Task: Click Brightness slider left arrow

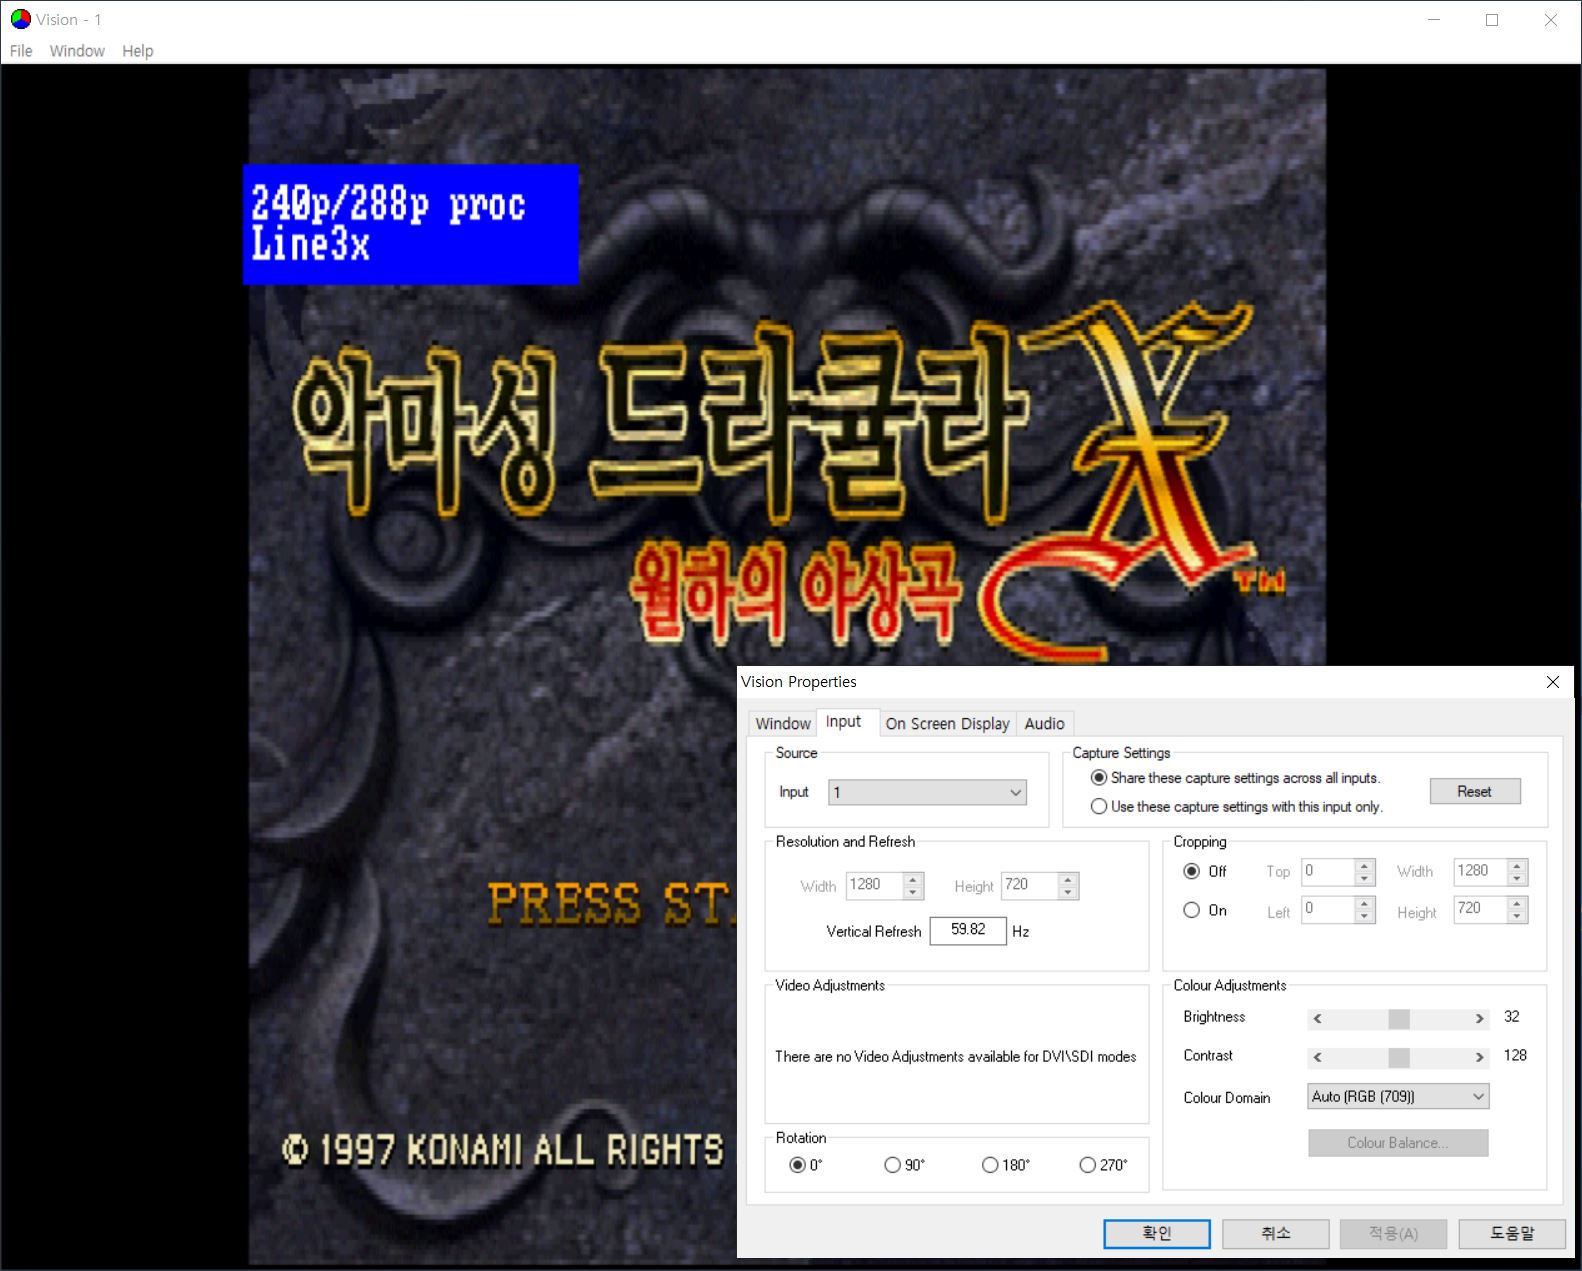Action: [x=1318, y=1018]
